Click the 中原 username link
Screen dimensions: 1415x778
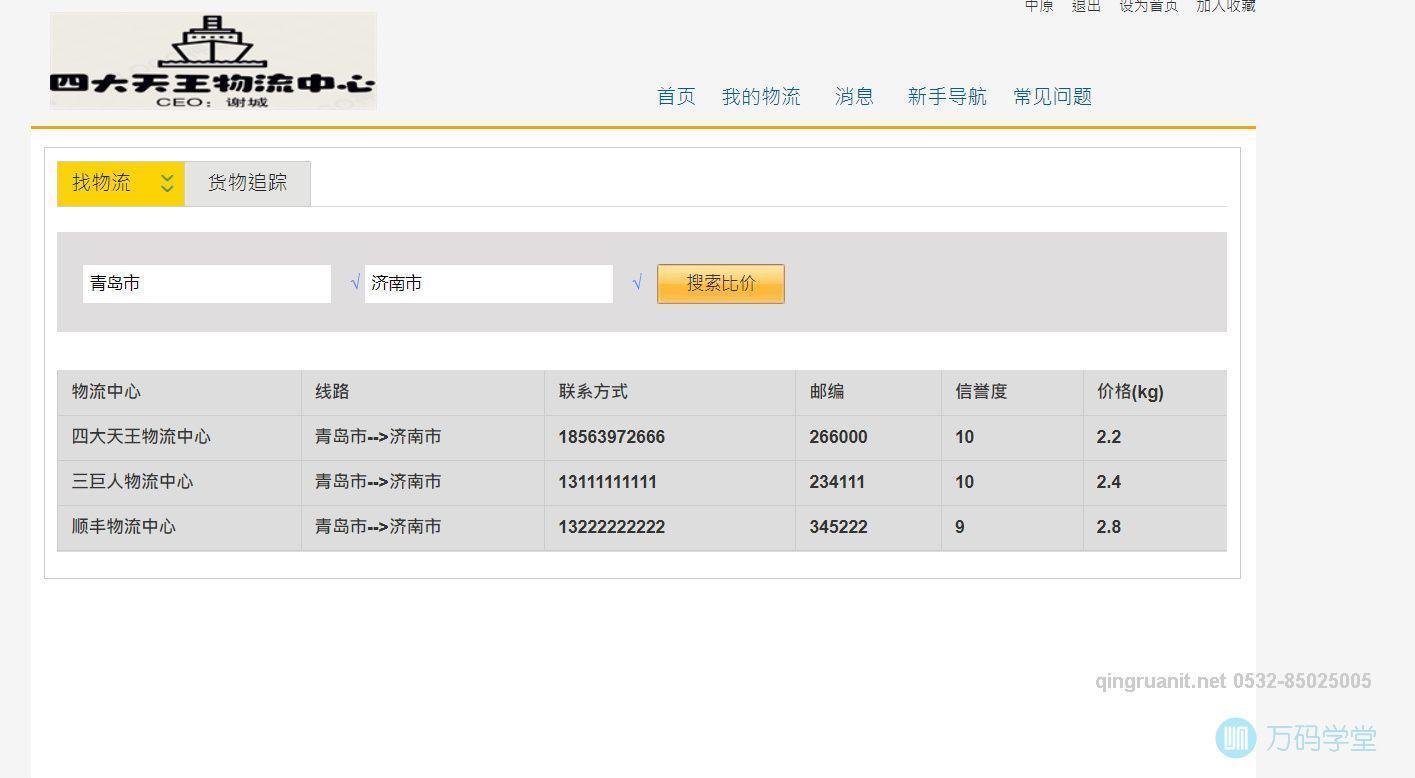point(1038,6)
